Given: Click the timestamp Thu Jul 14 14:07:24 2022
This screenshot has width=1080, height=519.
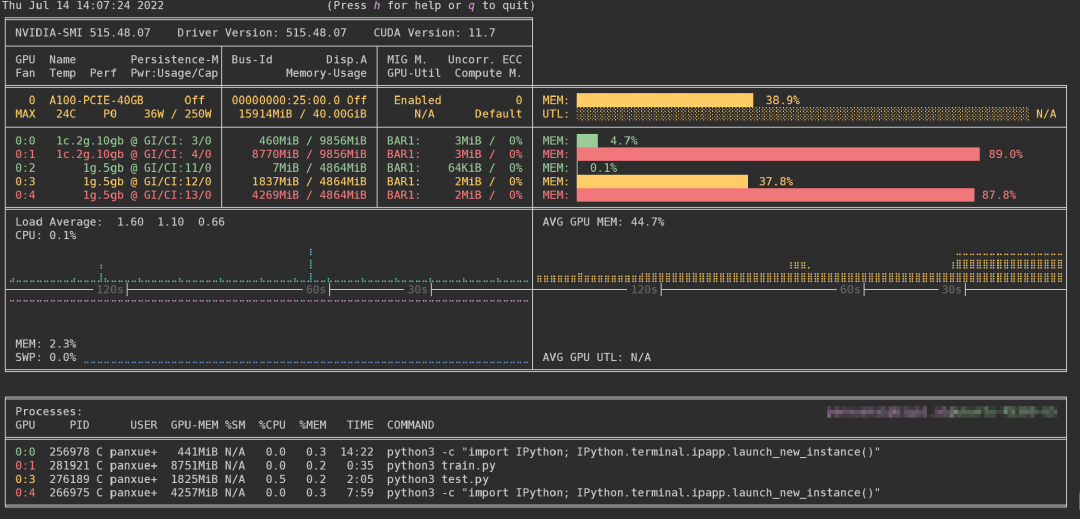Looking at the screenshot, I should pyautogui.click(x=83, y=6).
